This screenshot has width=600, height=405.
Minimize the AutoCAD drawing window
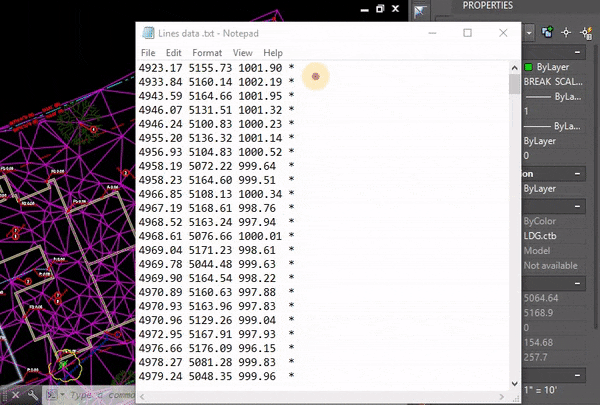pyautogui.click(x=365, y=9)
